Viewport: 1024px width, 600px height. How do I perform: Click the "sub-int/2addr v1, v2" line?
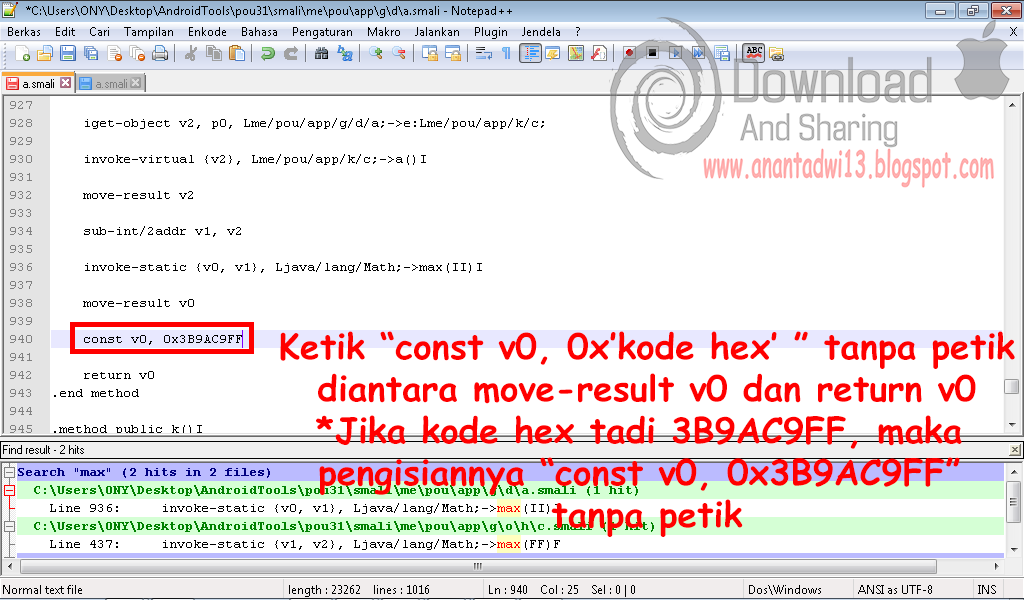click(x=162, y=231)
